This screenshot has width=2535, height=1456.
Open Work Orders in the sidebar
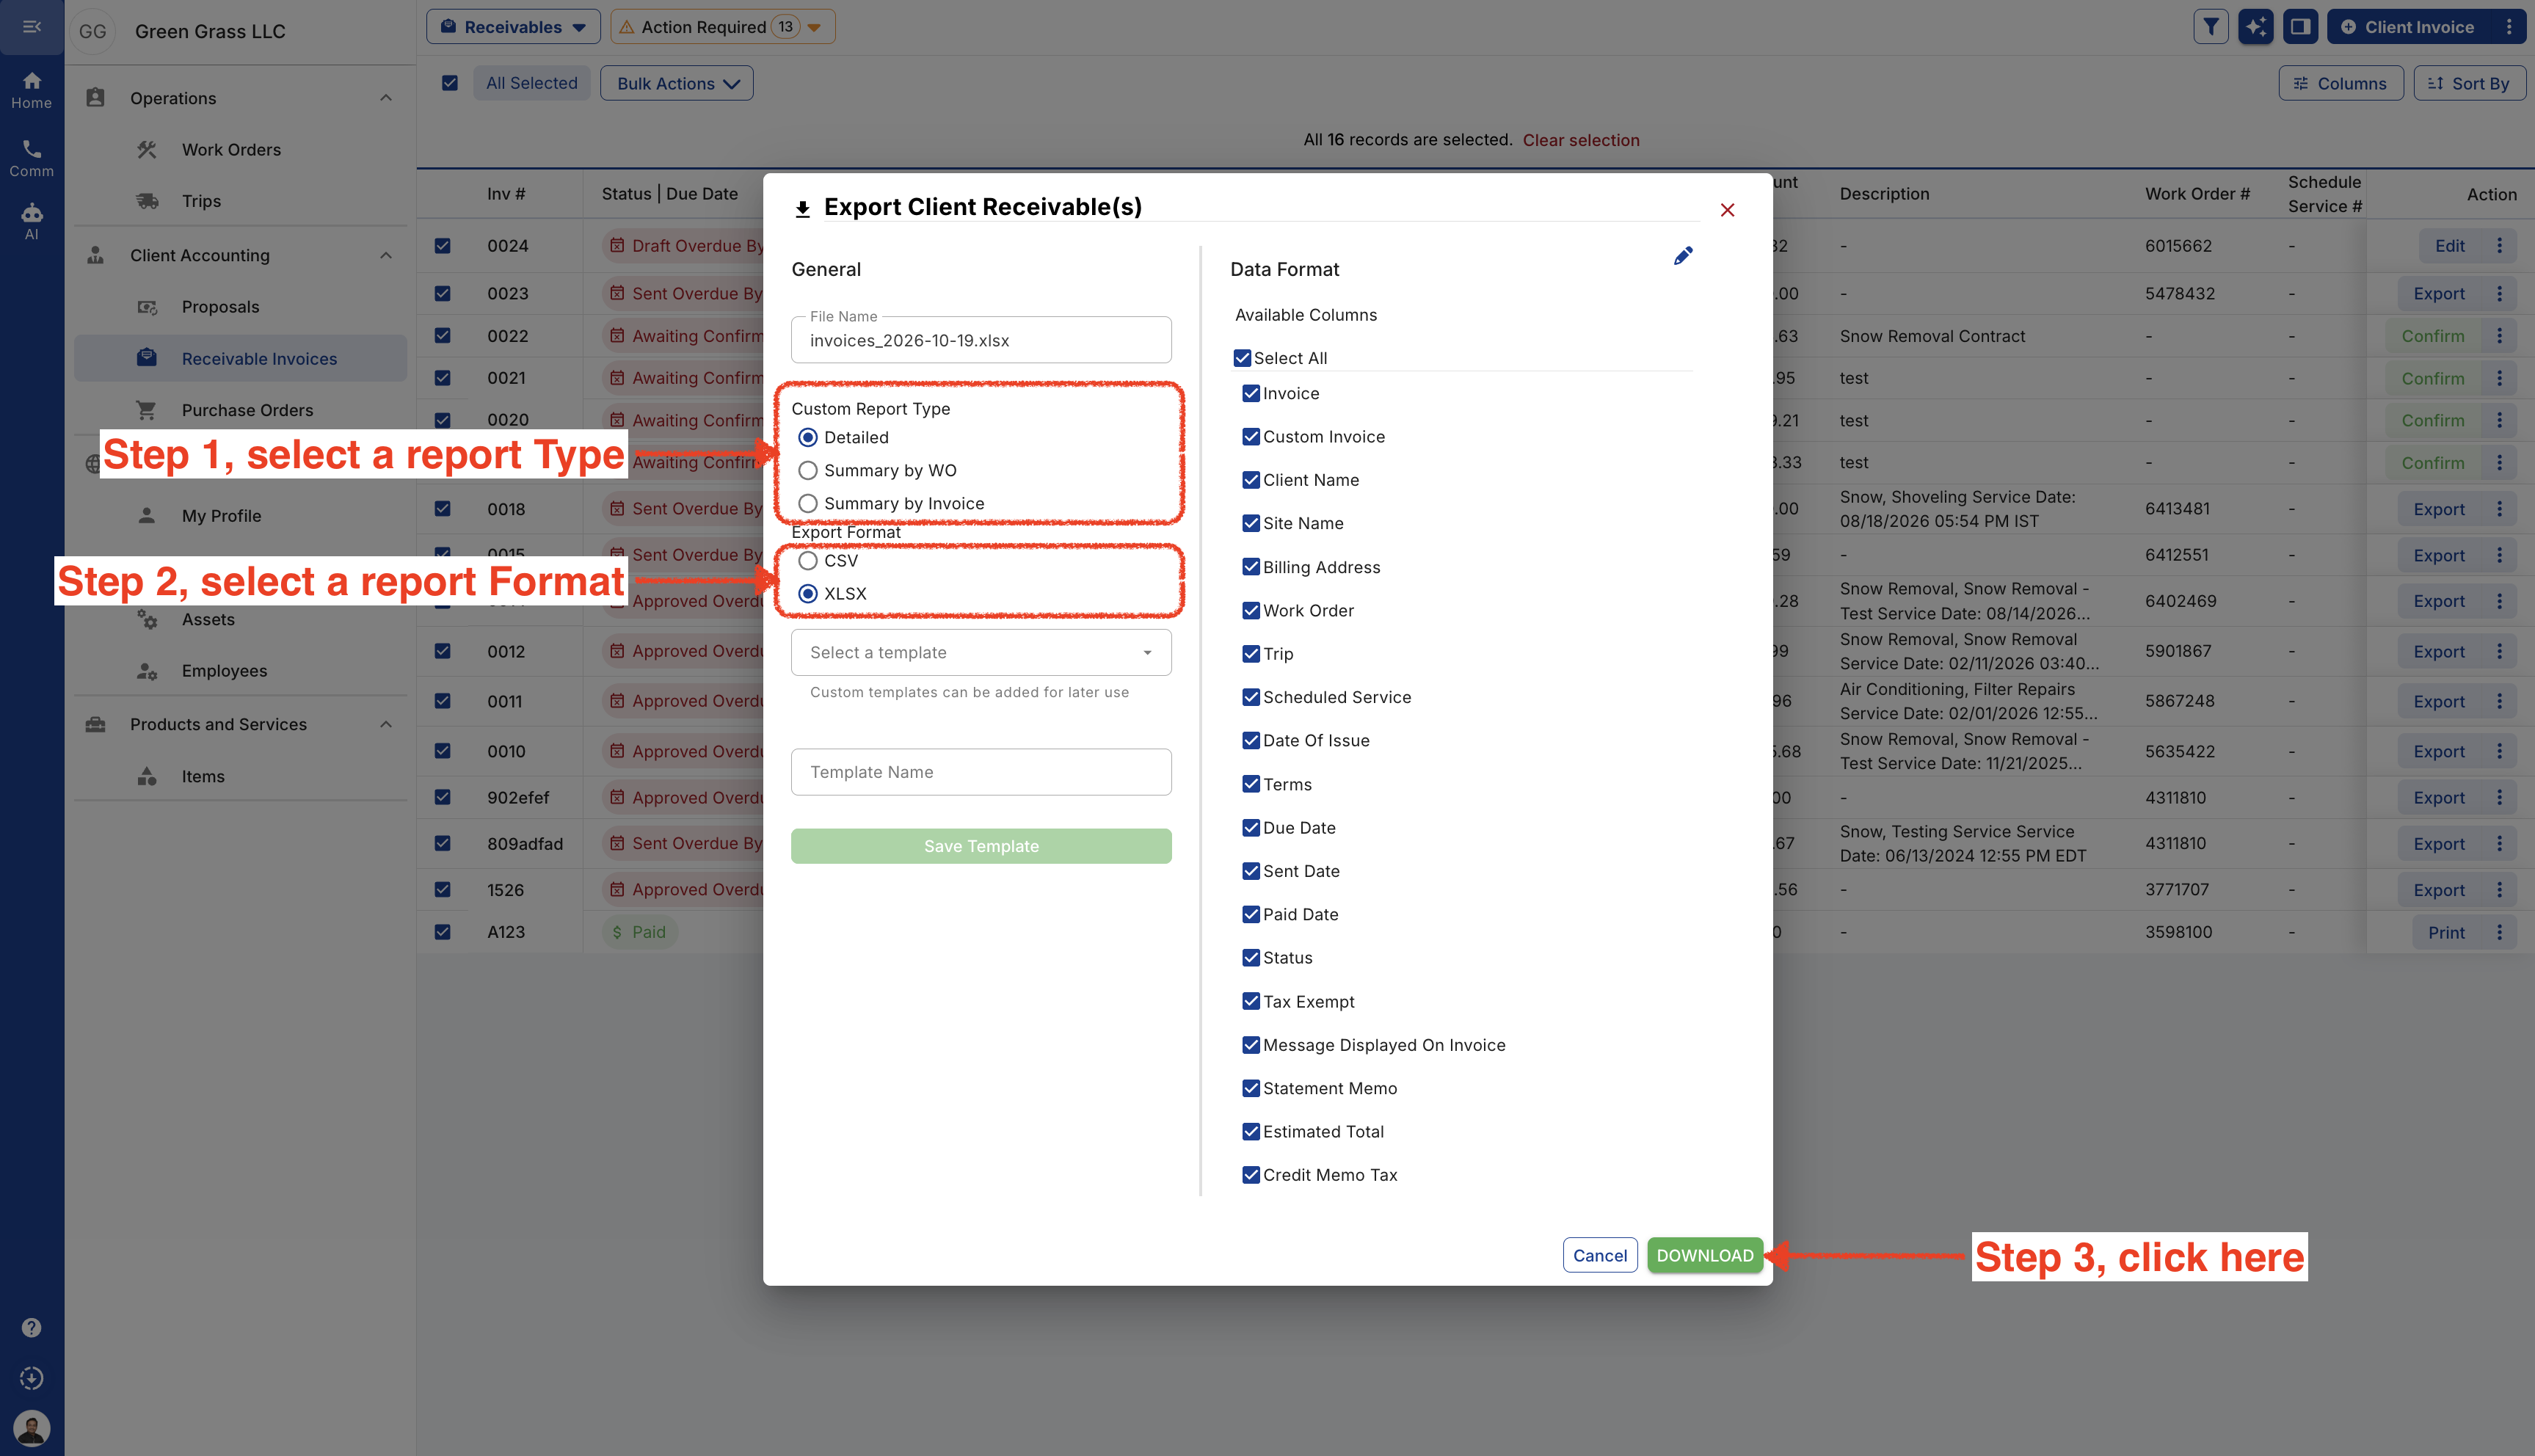(x=231, y=149)
